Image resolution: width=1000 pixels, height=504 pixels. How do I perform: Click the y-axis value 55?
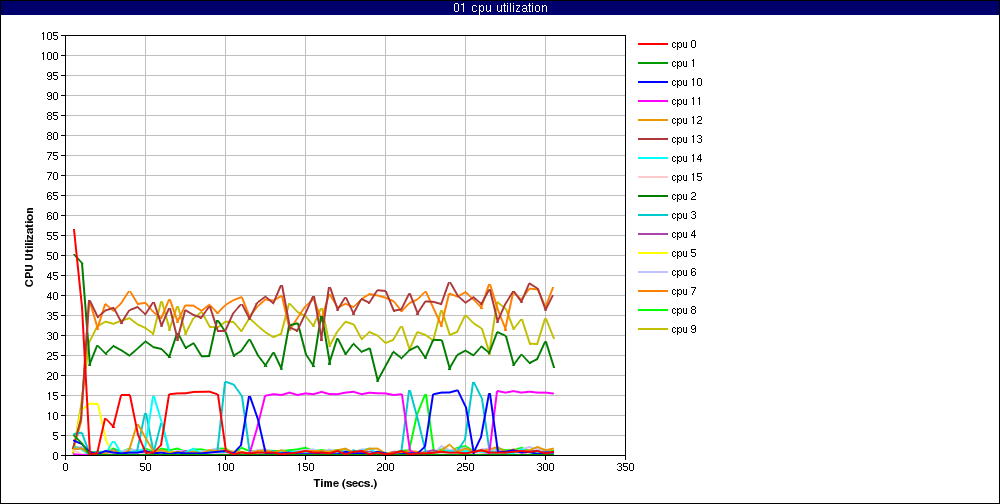tap(54, 236)
